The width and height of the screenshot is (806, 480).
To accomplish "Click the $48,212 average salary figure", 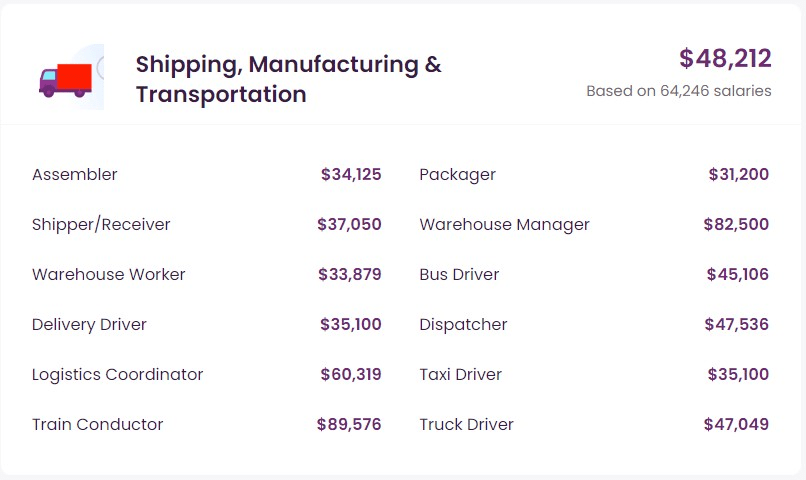I will 725,58.
